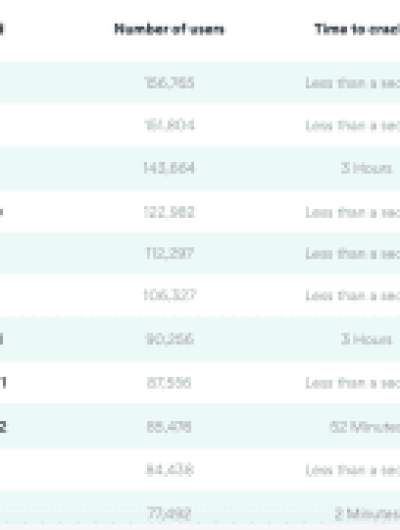
Task: Sort by the Number of users column header
Action: pyautogui.click(x=169, y=29)
